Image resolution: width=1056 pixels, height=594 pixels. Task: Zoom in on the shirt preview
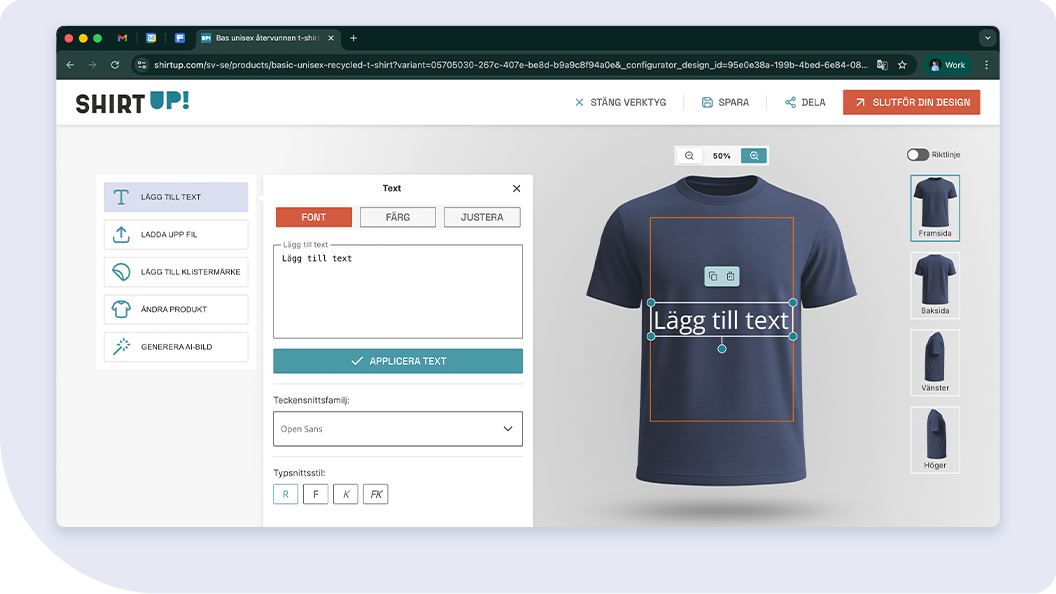pyautogui.click(x=754, y=156)
